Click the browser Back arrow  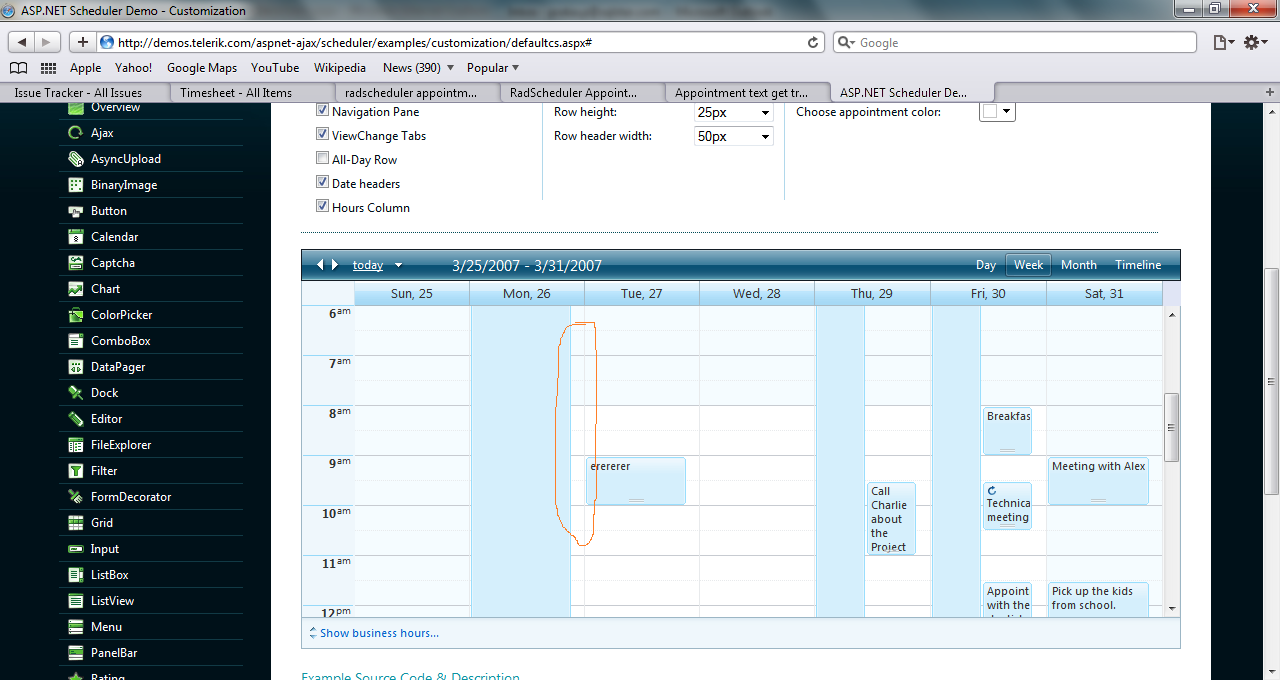22,42
